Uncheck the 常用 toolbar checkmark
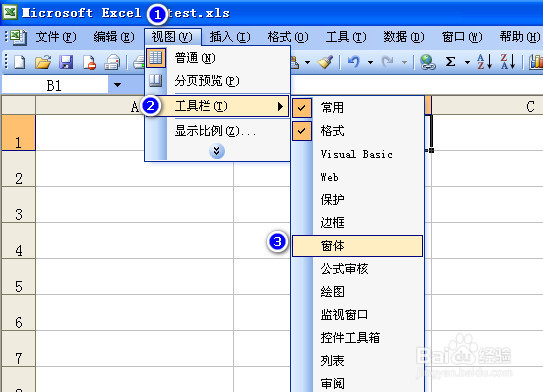Screen dimensions: 543x392 coord(302,108)
